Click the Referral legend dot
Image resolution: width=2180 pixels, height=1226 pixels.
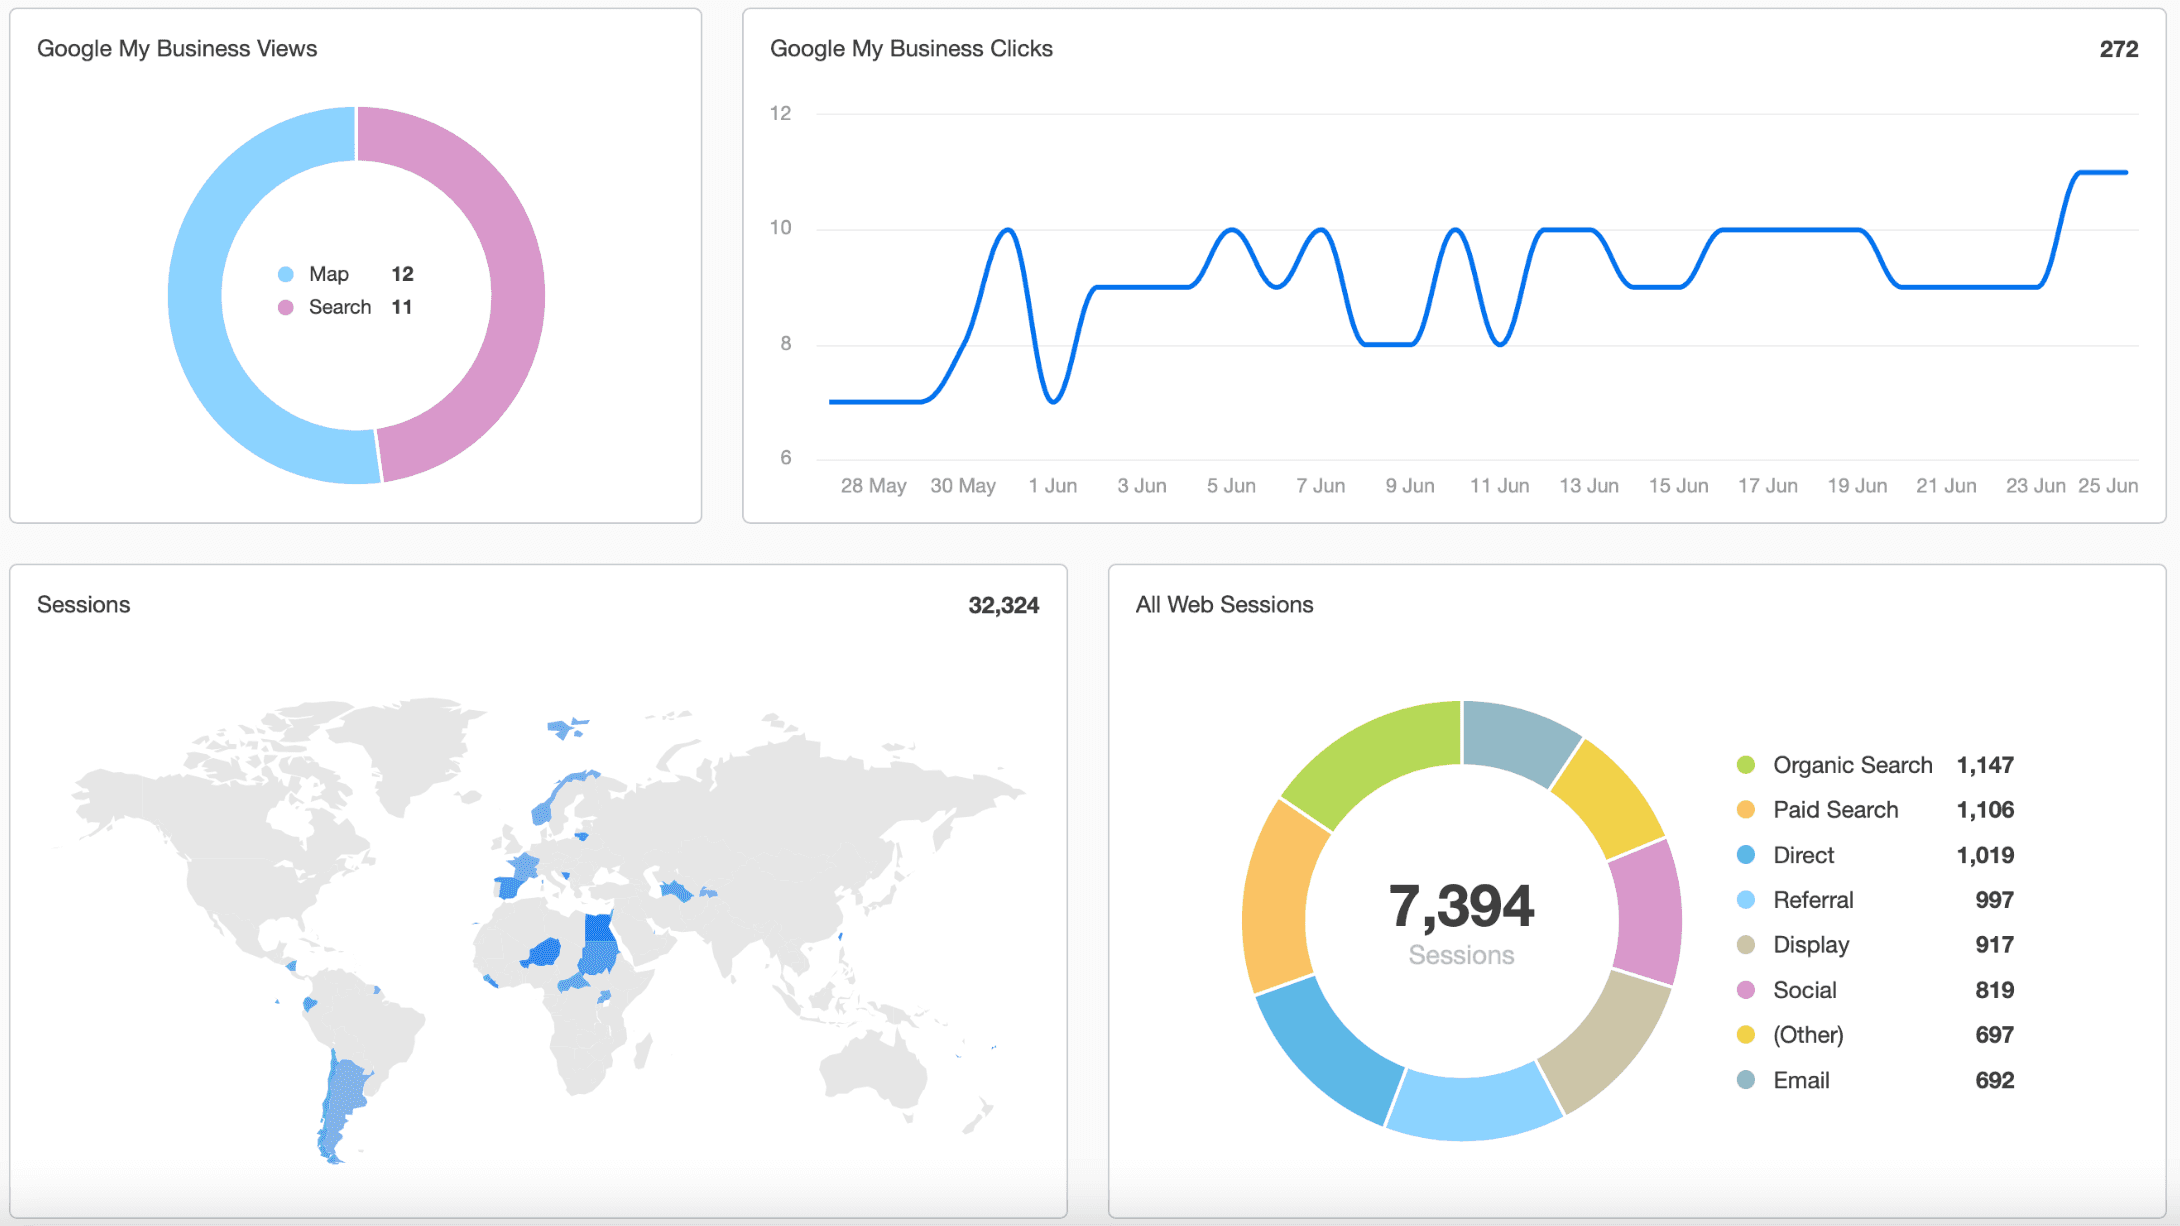(1746, 900)
